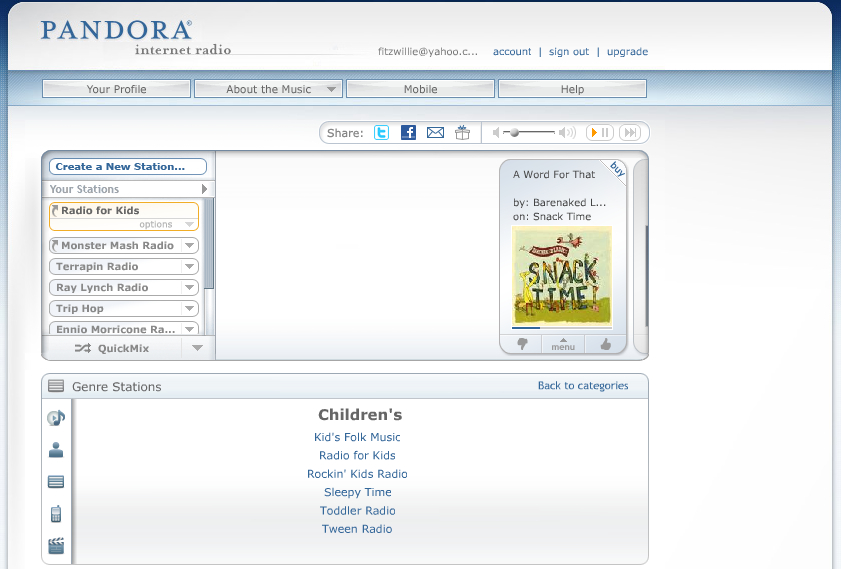
Task: Play the Trip Hop station
Action: point(80,308)
